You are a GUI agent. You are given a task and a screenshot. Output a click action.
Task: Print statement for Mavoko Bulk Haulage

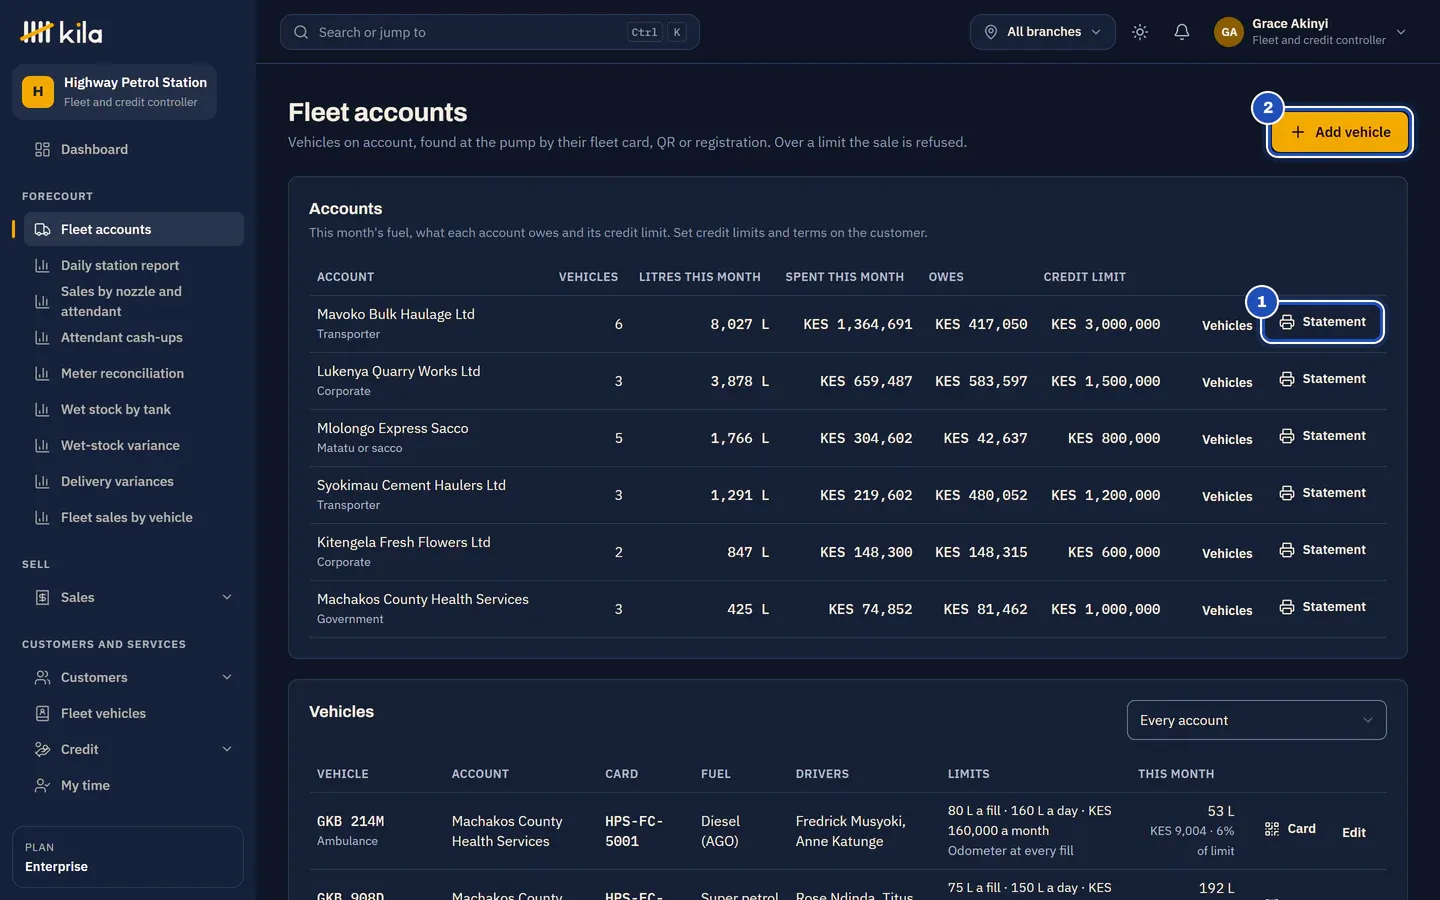point(1323,322)
